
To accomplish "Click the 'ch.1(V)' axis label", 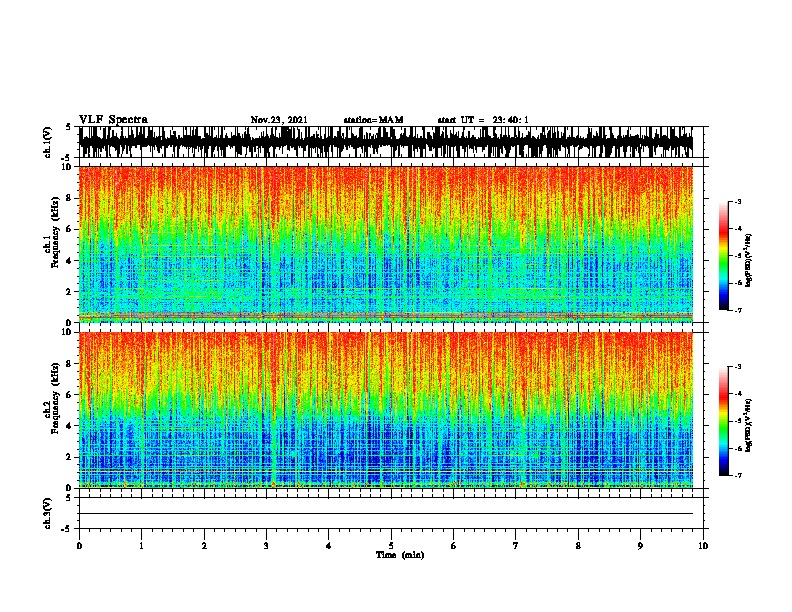I will 48,142.
